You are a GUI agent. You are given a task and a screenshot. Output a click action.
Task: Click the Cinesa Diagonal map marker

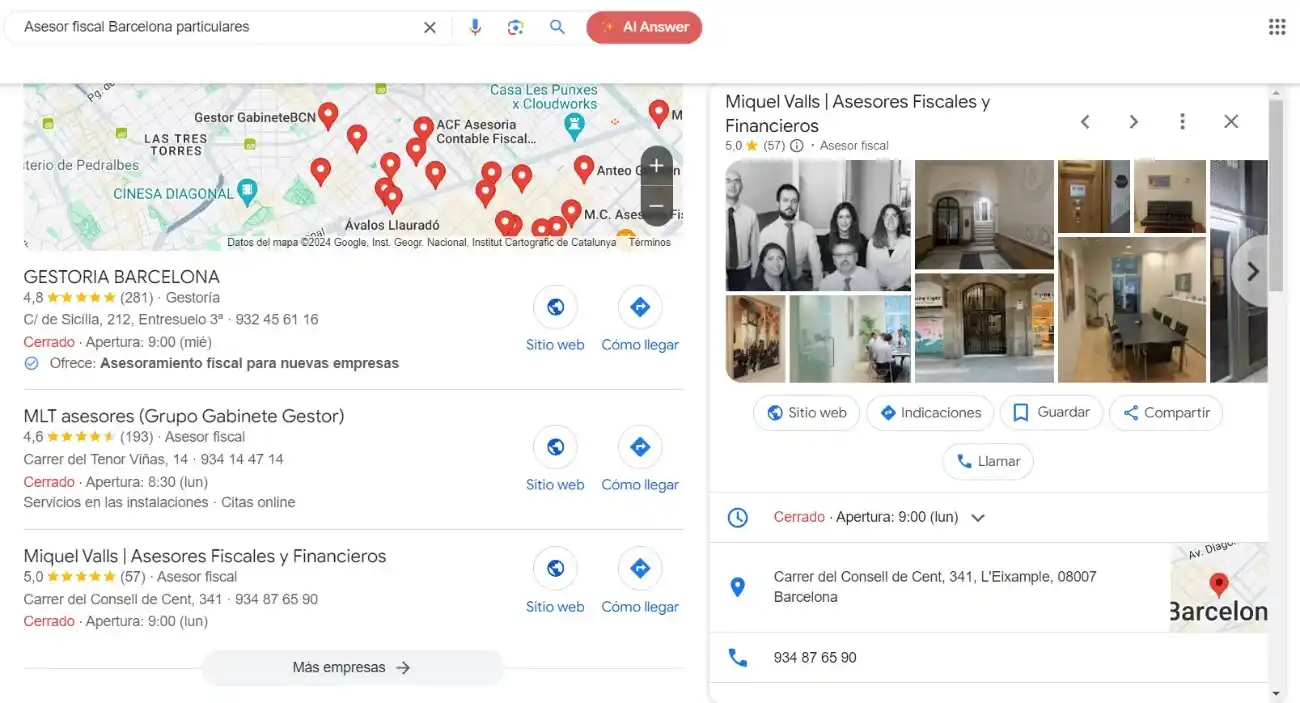248,191
